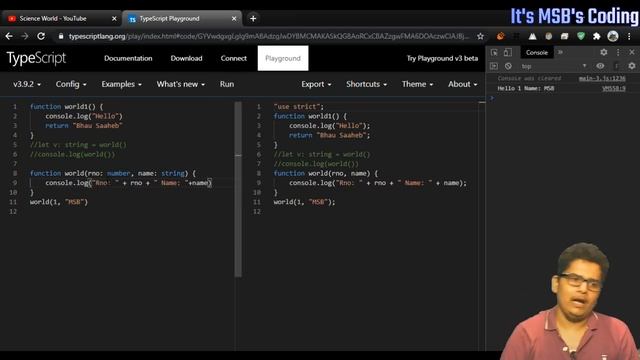The image size is (640, 360).
Task: Activate DevTools inspect element picker
Action: click(494, 52)
